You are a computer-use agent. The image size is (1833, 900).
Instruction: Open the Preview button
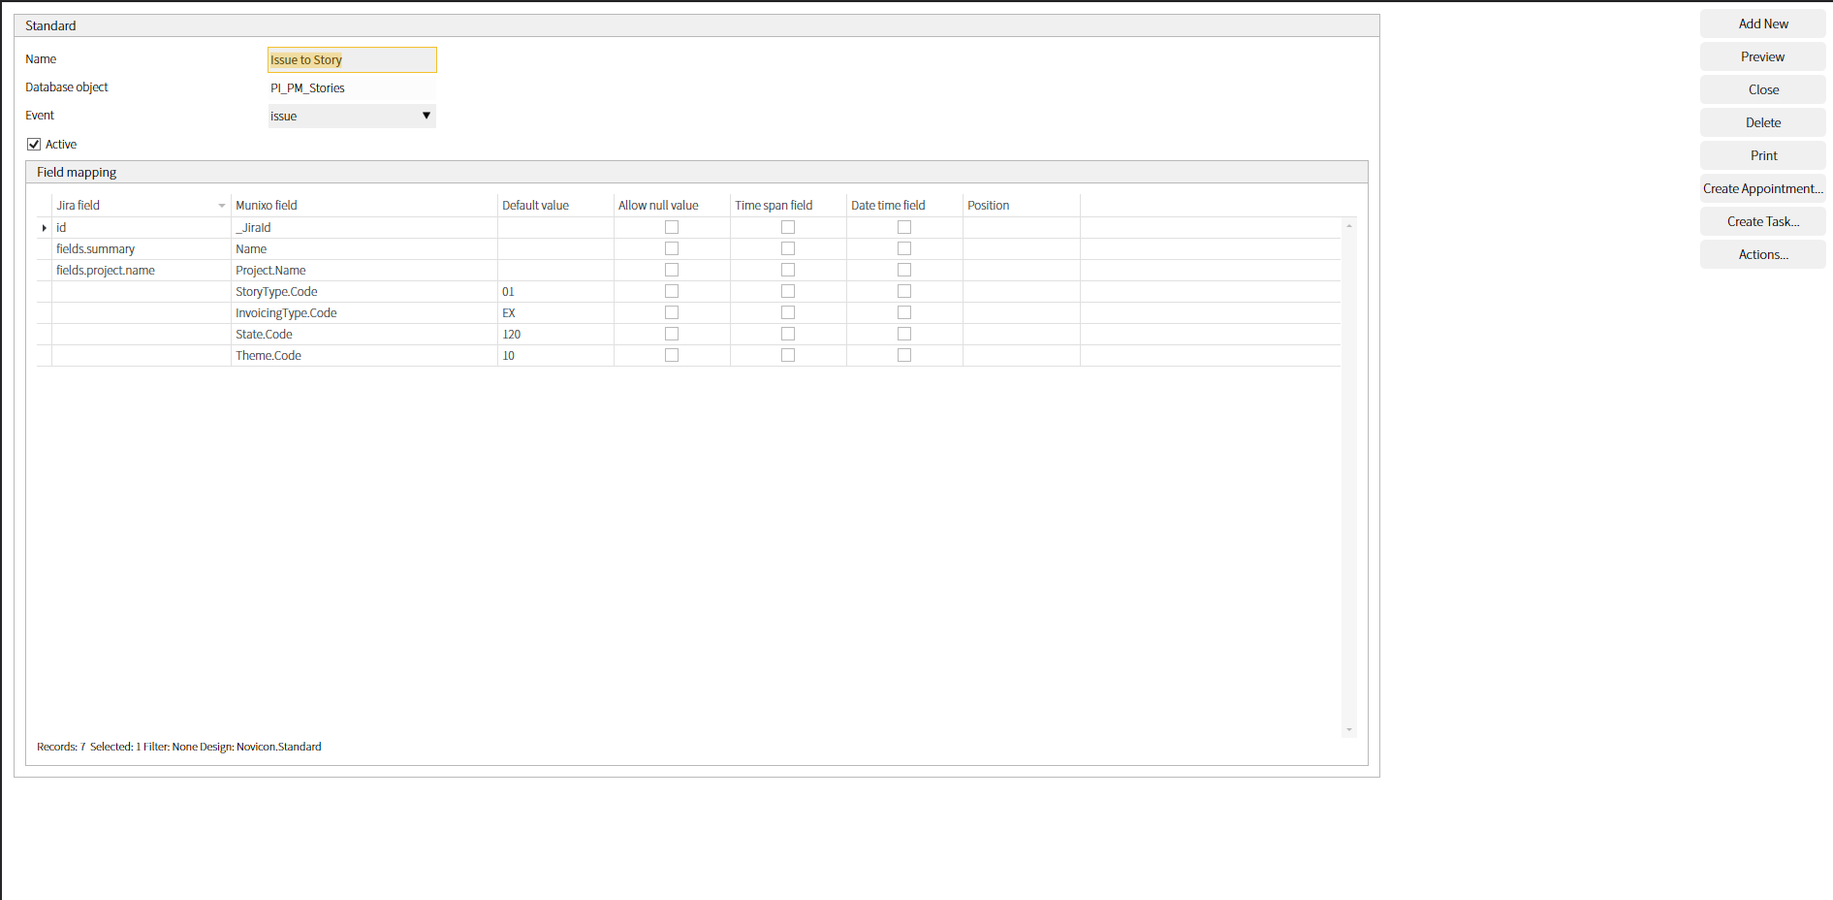[x=1762, y=57]
